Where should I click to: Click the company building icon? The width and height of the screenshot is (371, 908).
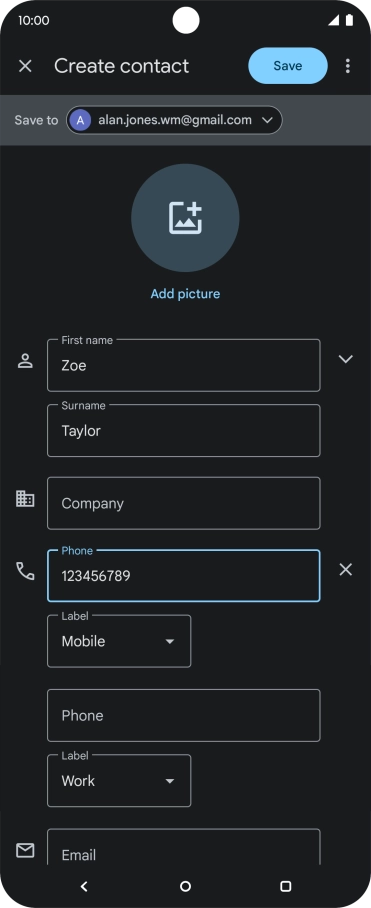pos(25,499)
